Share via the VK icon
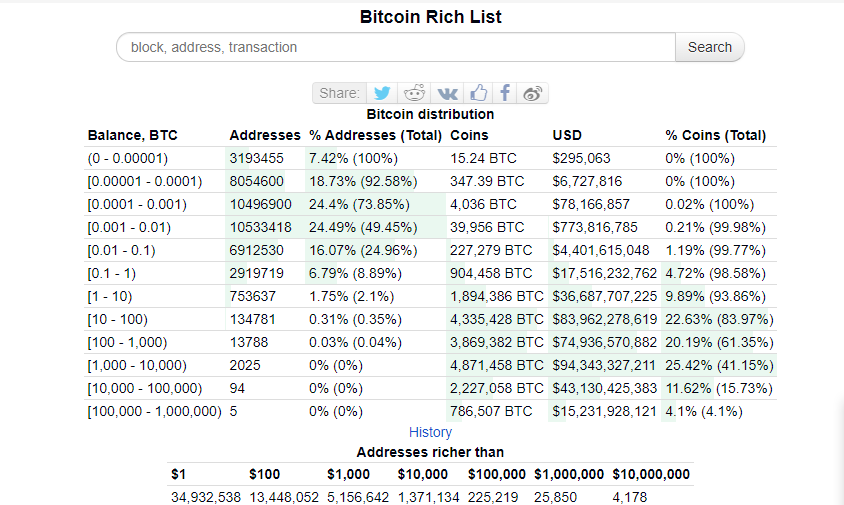This screenshot has width=844, height=505. [x=447, y=93]
